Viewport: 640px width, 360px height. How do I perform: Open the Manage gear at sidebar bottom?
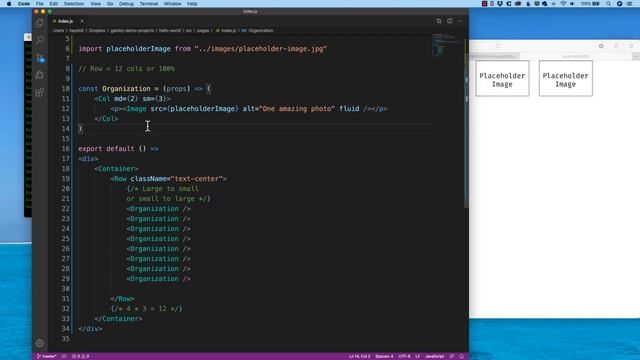point(40,343)
